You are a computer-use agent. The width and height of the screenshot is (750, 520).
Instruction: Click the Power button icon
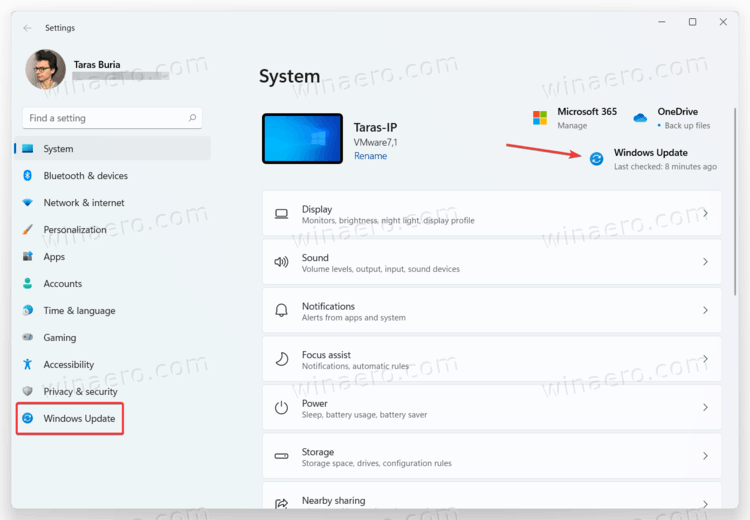[x=281, y=408]
